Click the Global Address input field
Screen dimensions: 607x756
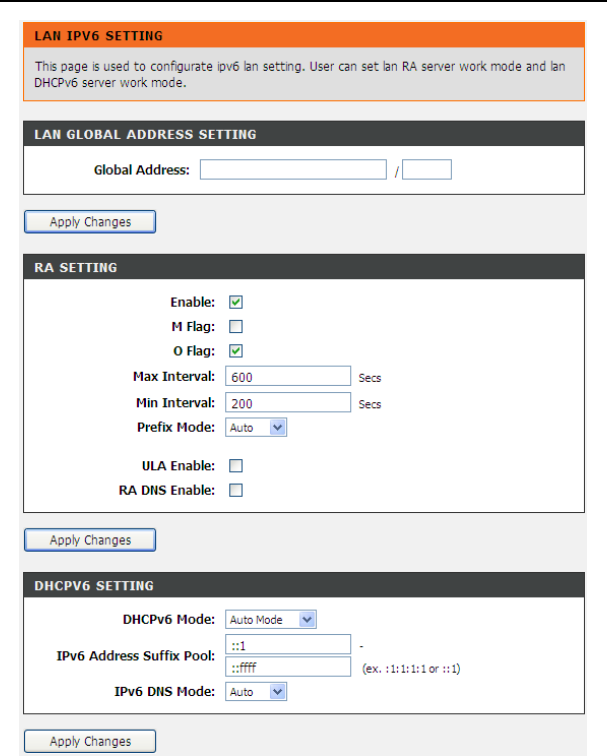pos(293,170)
